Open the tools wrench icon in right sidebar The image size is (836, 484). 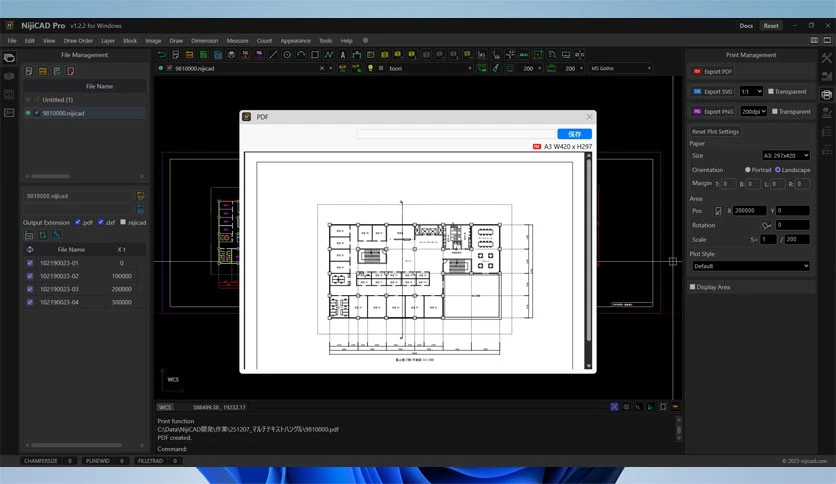826,58
